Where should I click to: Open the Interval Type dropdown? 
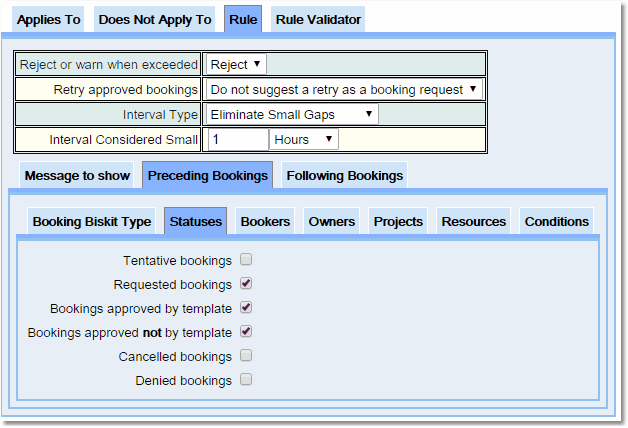pos(292,114)
